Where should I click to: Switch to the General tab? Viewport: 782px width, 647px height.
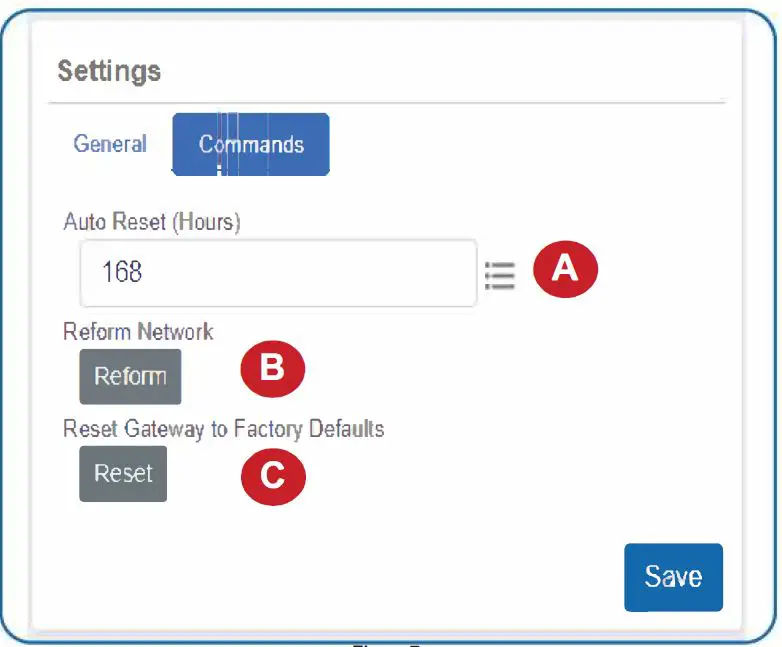(110, 144)
